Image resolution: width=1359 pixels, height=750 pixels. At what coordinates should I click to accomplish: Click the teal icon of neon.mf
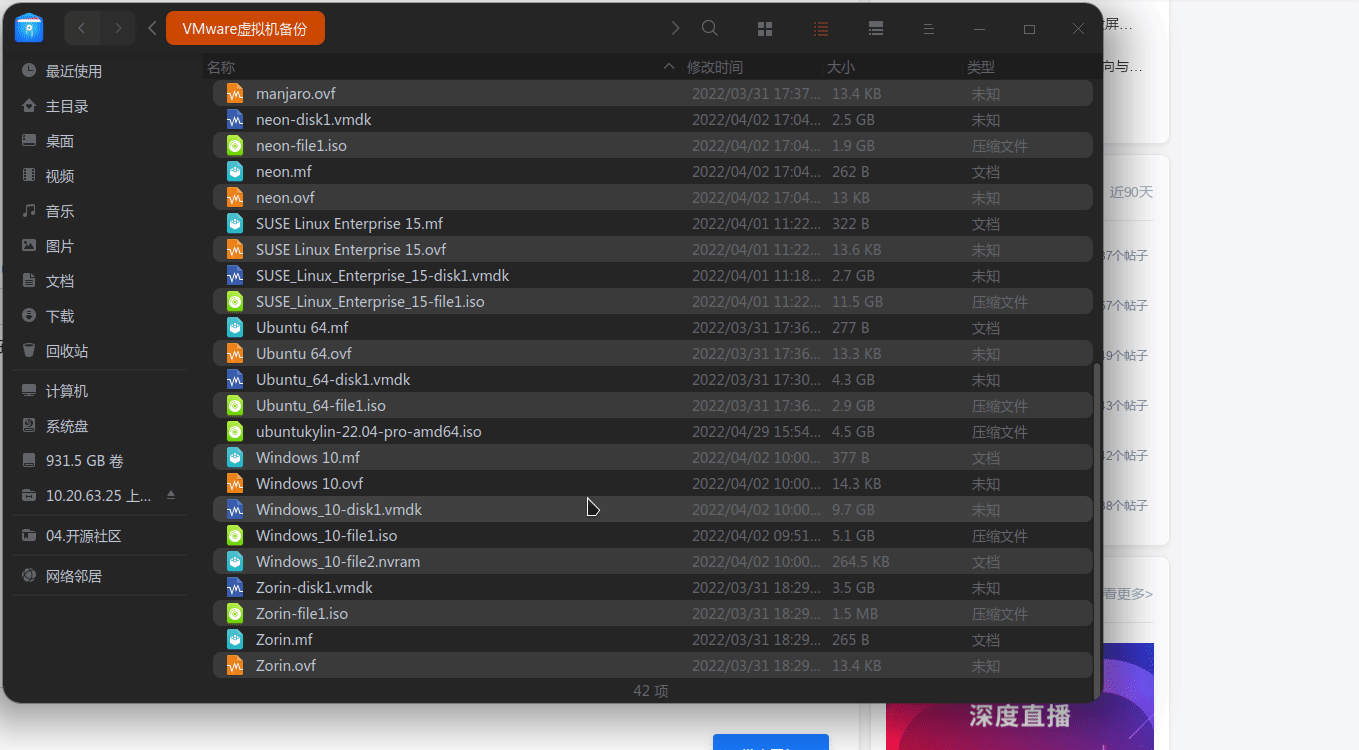coord(235,171)
